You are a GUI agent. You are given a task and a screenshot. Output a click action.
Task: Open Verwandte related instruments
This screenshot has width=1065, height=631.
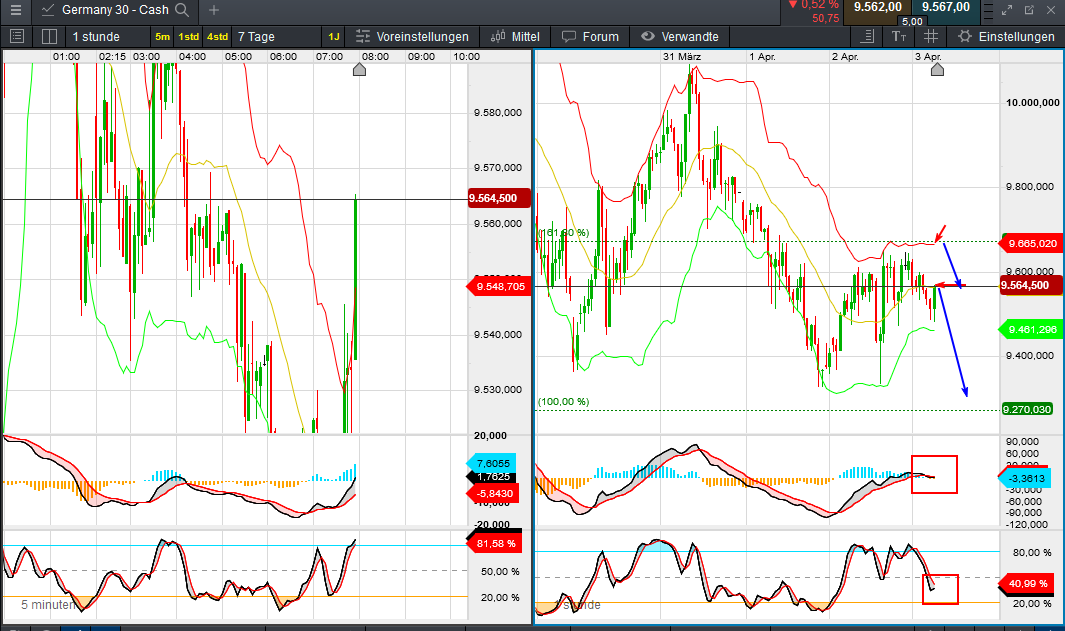(x=680, y=37)
